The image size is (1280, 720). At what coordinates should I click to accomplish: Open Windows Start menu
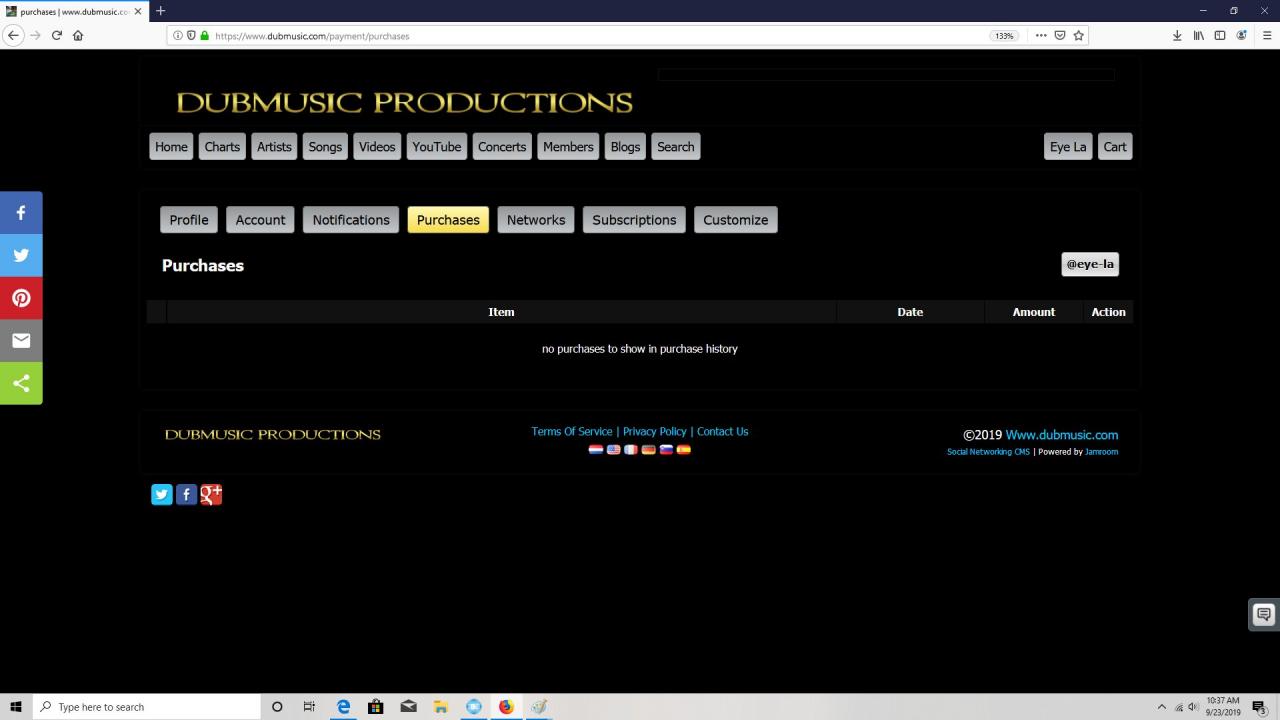(16, 707)
